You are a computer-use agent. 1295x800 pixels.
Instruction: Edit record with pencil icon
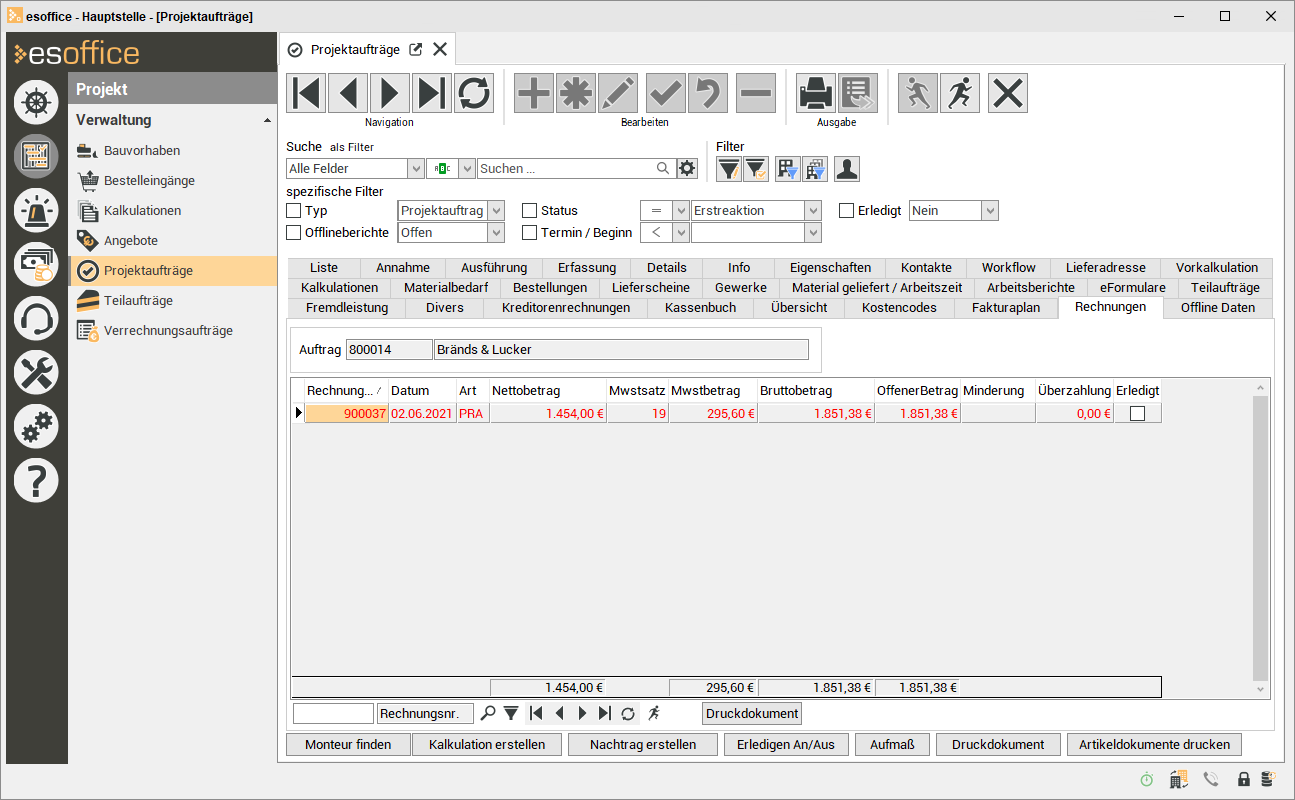pyautogui.click(x=618, y=93)
